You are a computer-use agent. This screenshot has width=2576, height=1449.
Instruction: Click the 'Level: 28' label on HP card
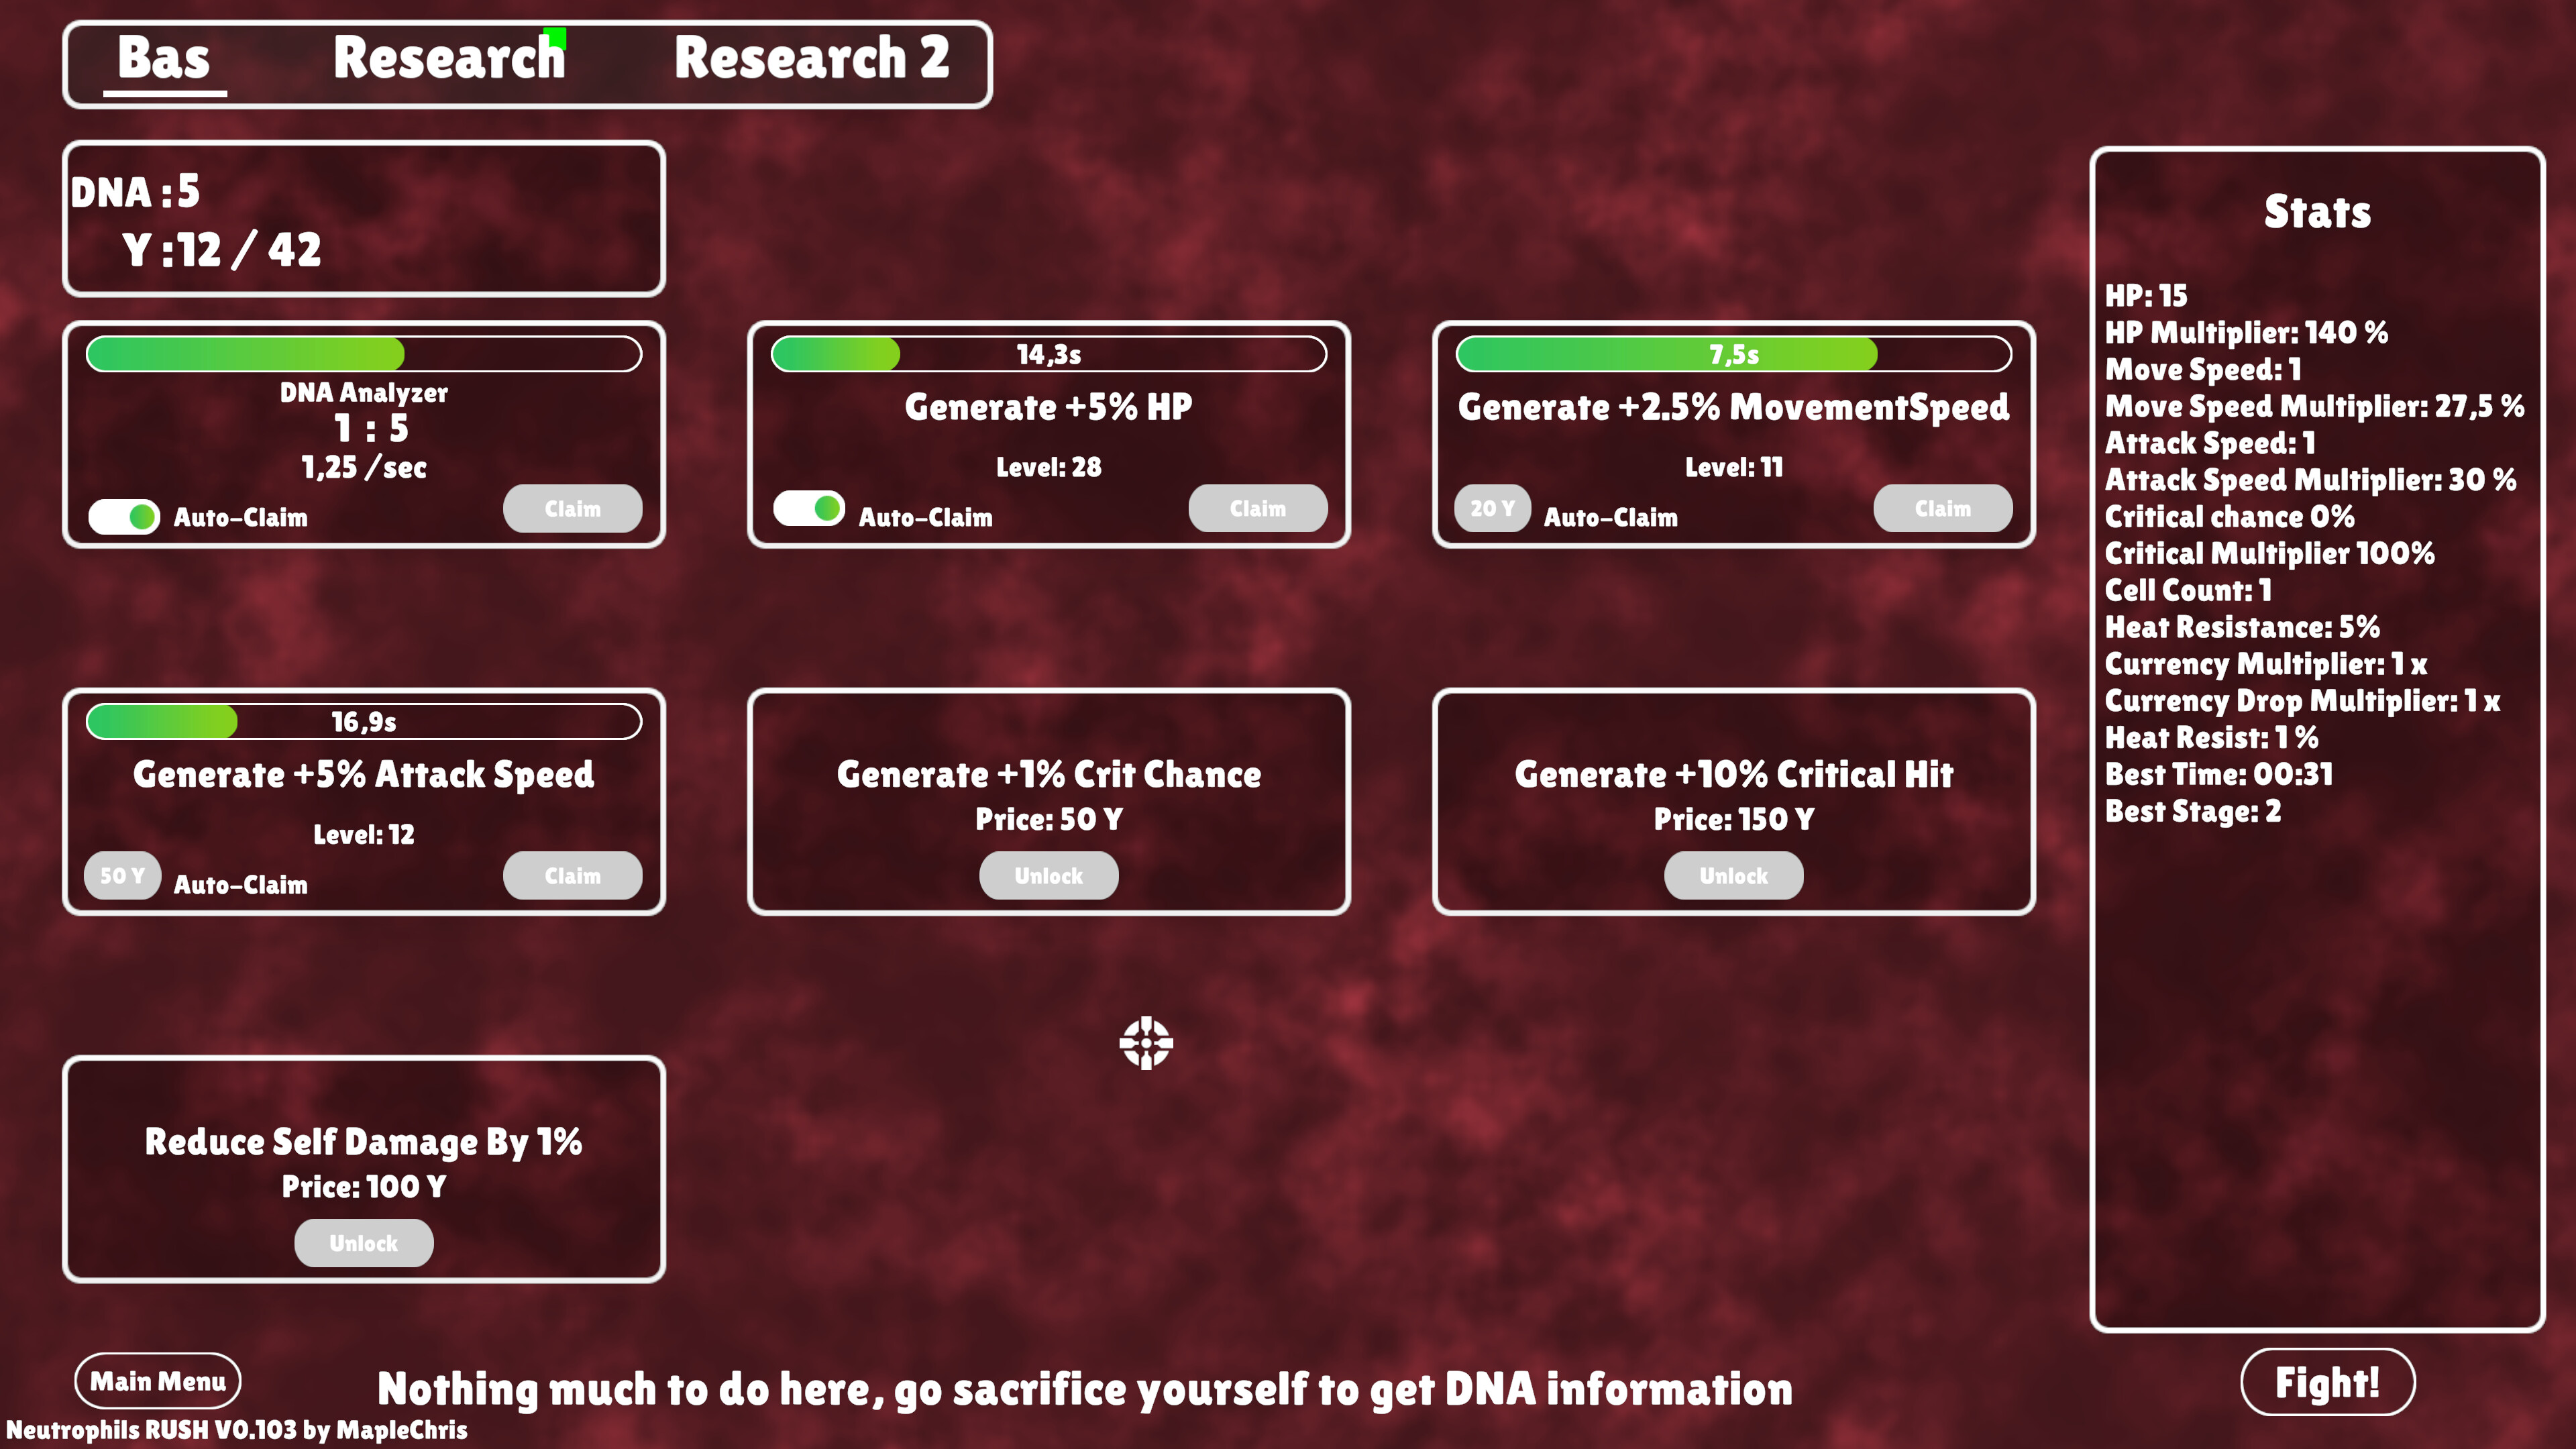coord(1049,467)
